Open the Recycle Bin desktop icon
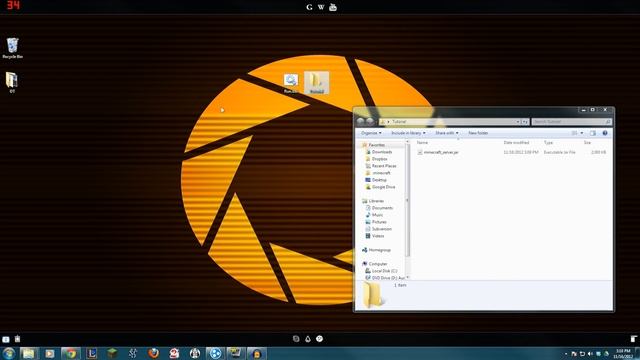Image resolution: width=640 pixels, height=360 pixels. tap(12, 48)
